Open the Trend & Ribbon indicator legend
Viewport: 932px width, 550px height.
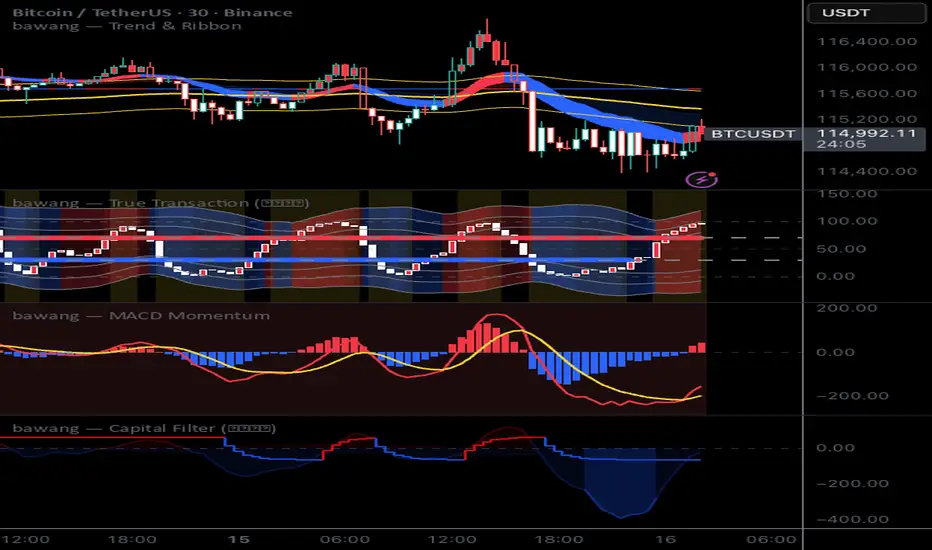pos(127,26)
